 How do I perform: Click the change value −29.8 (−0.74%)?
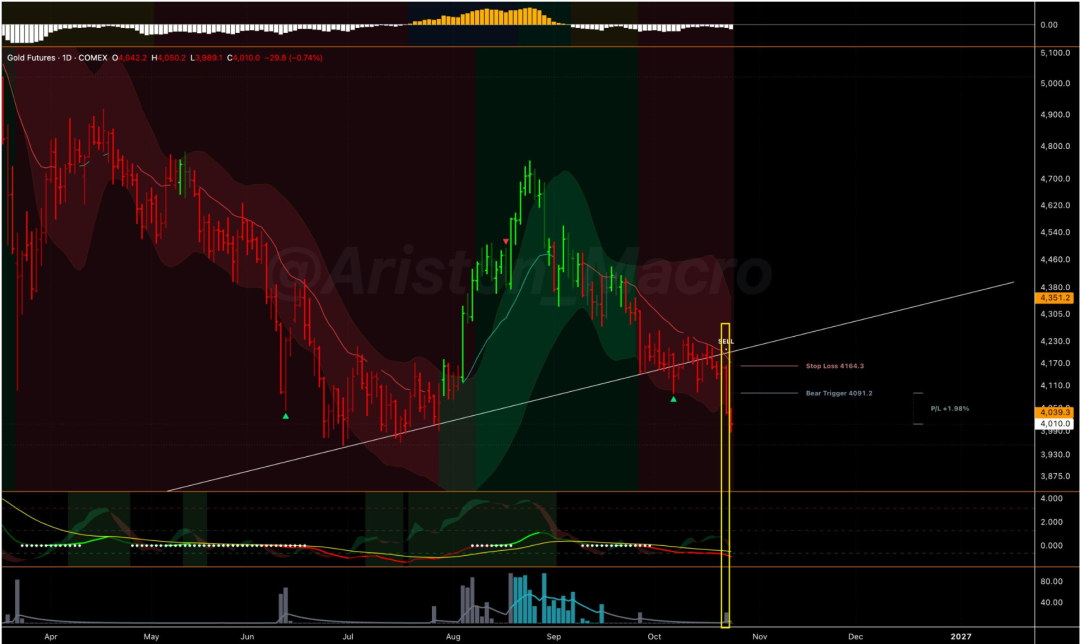click(293, 58)
